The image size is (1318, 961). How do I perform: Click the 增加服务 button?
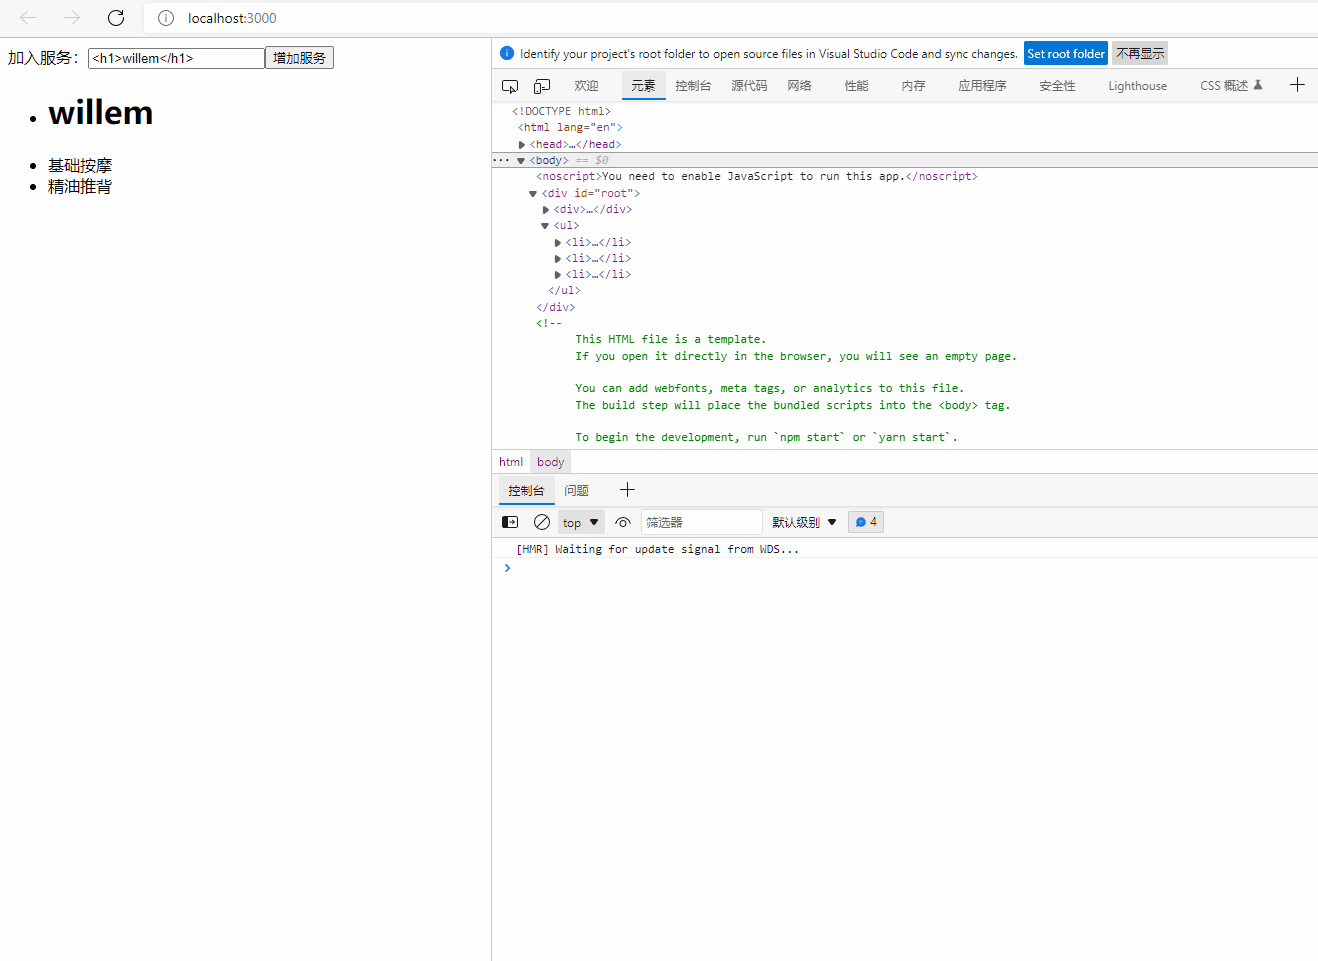pos(299,58)
